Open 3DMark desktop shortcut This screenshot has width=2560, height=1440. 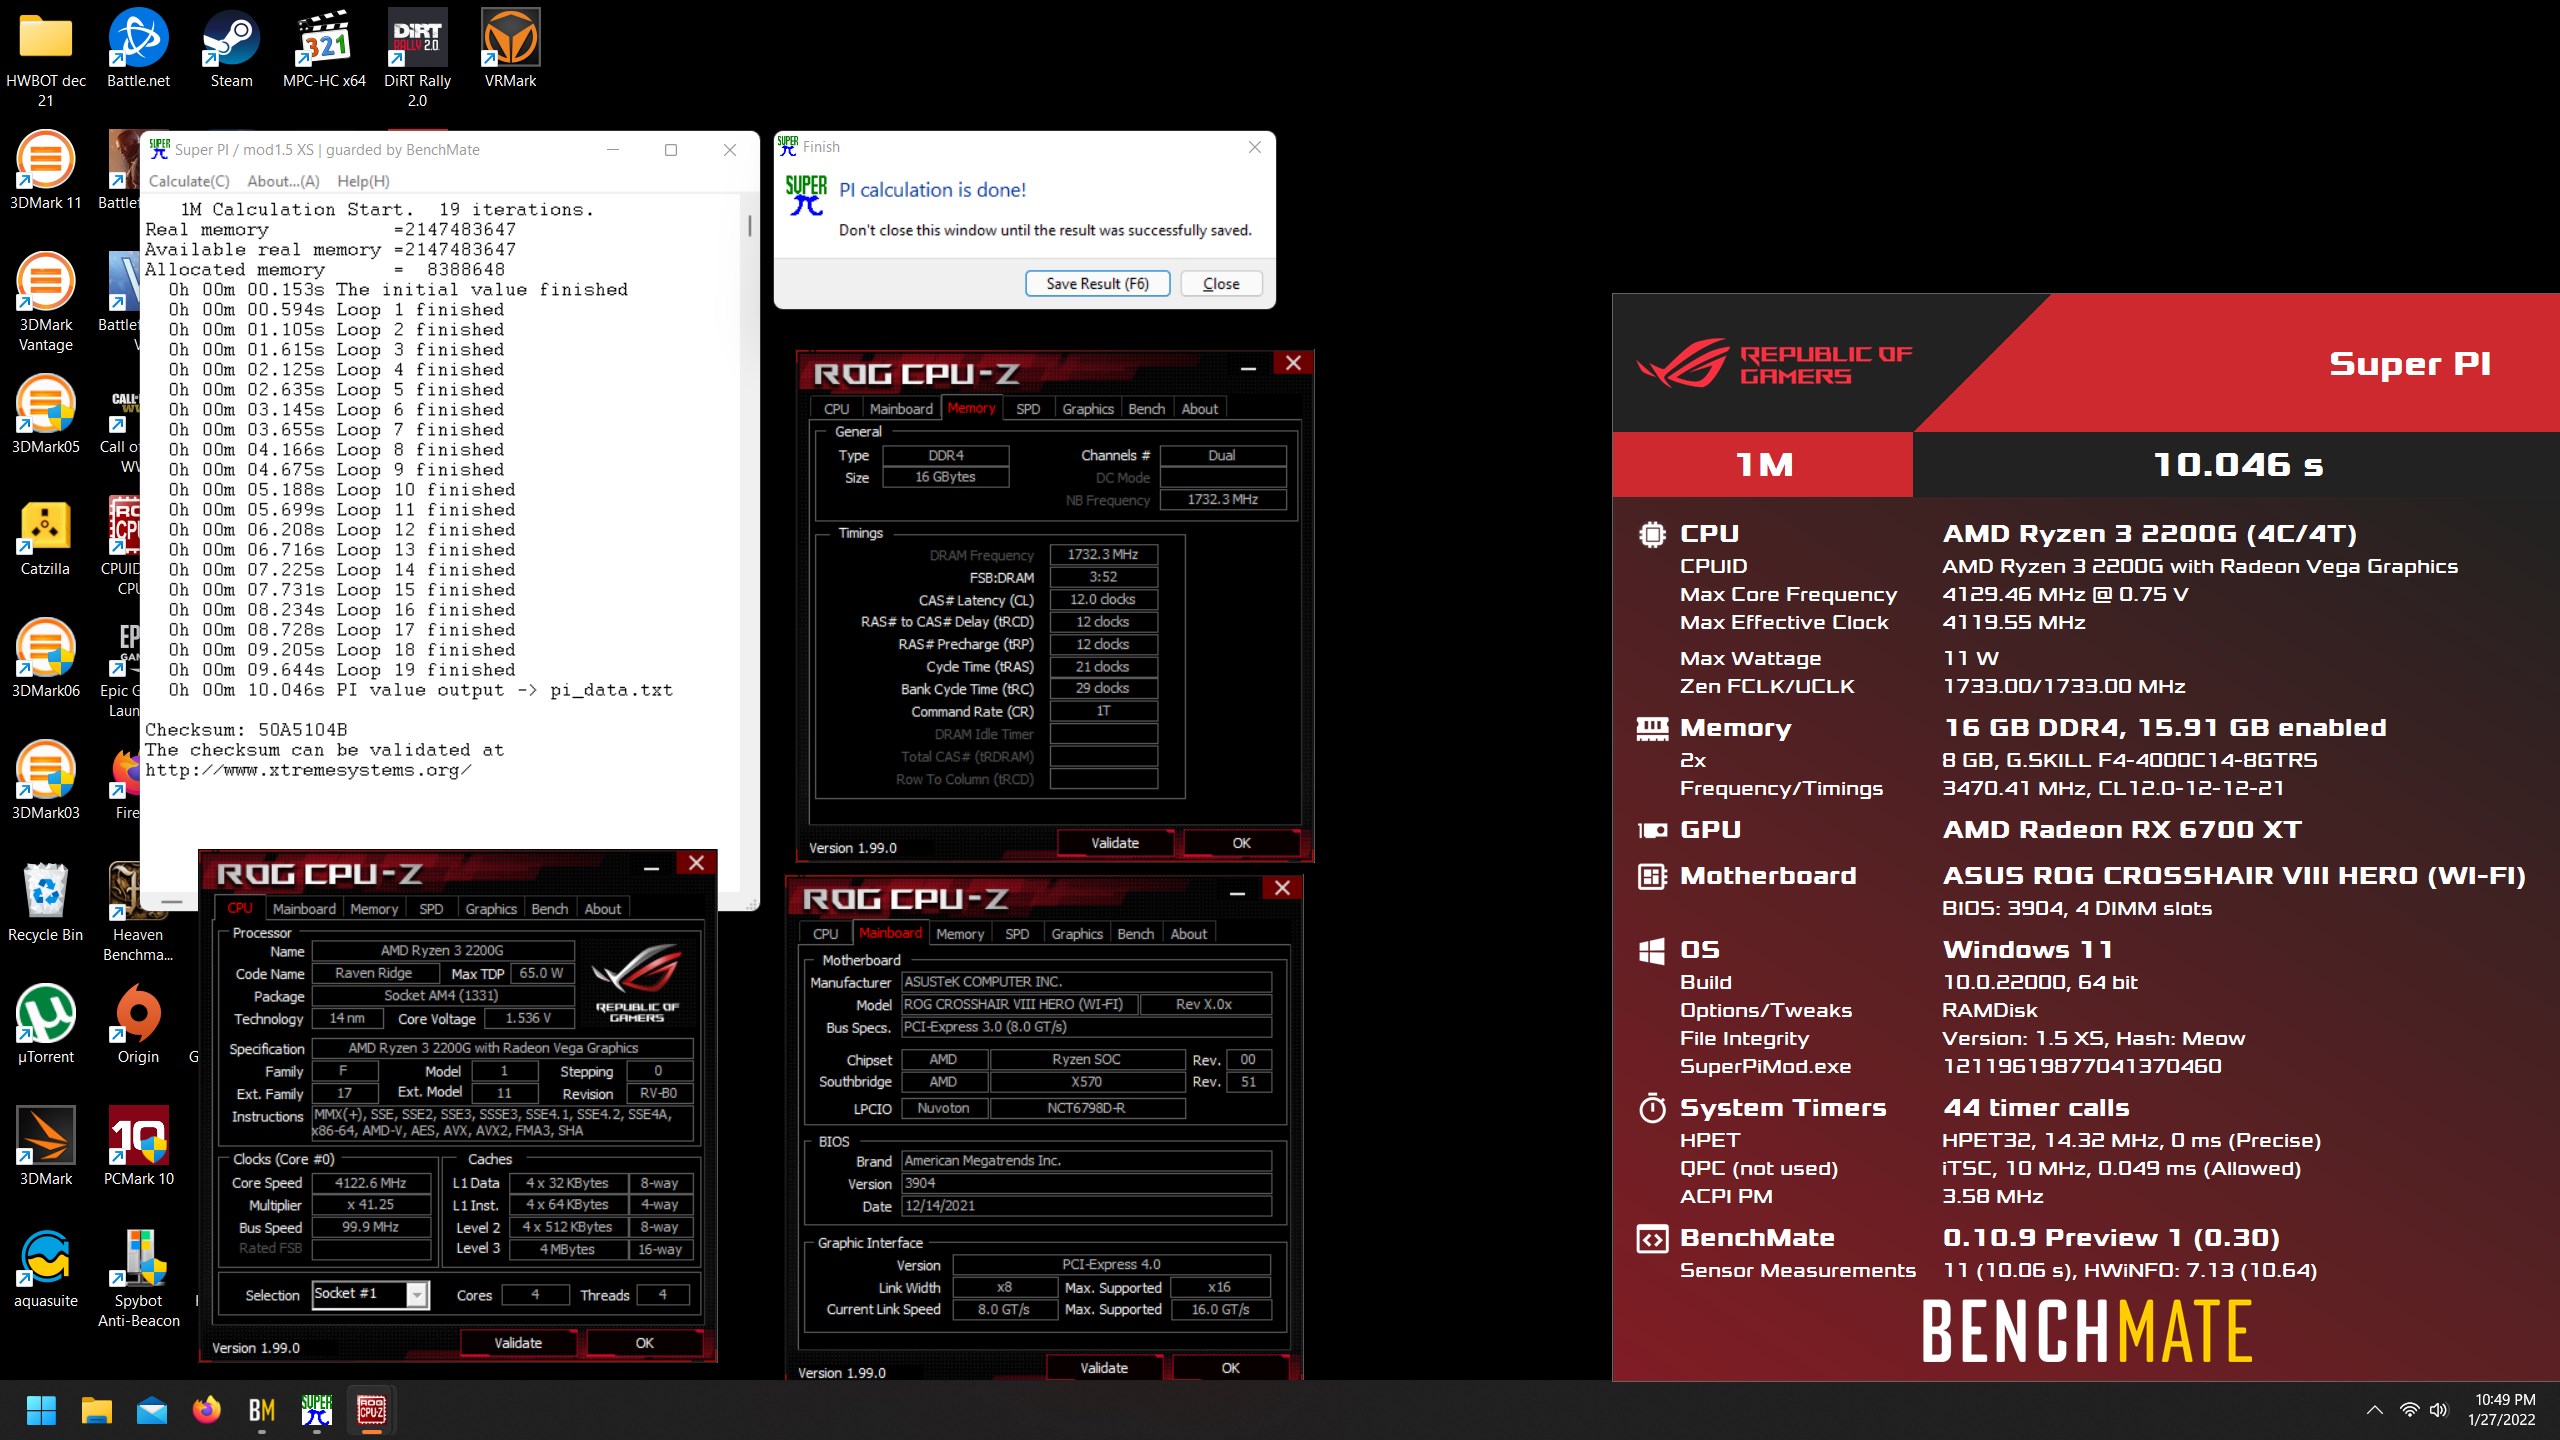pyautogui.click(x=46, y=1147)
